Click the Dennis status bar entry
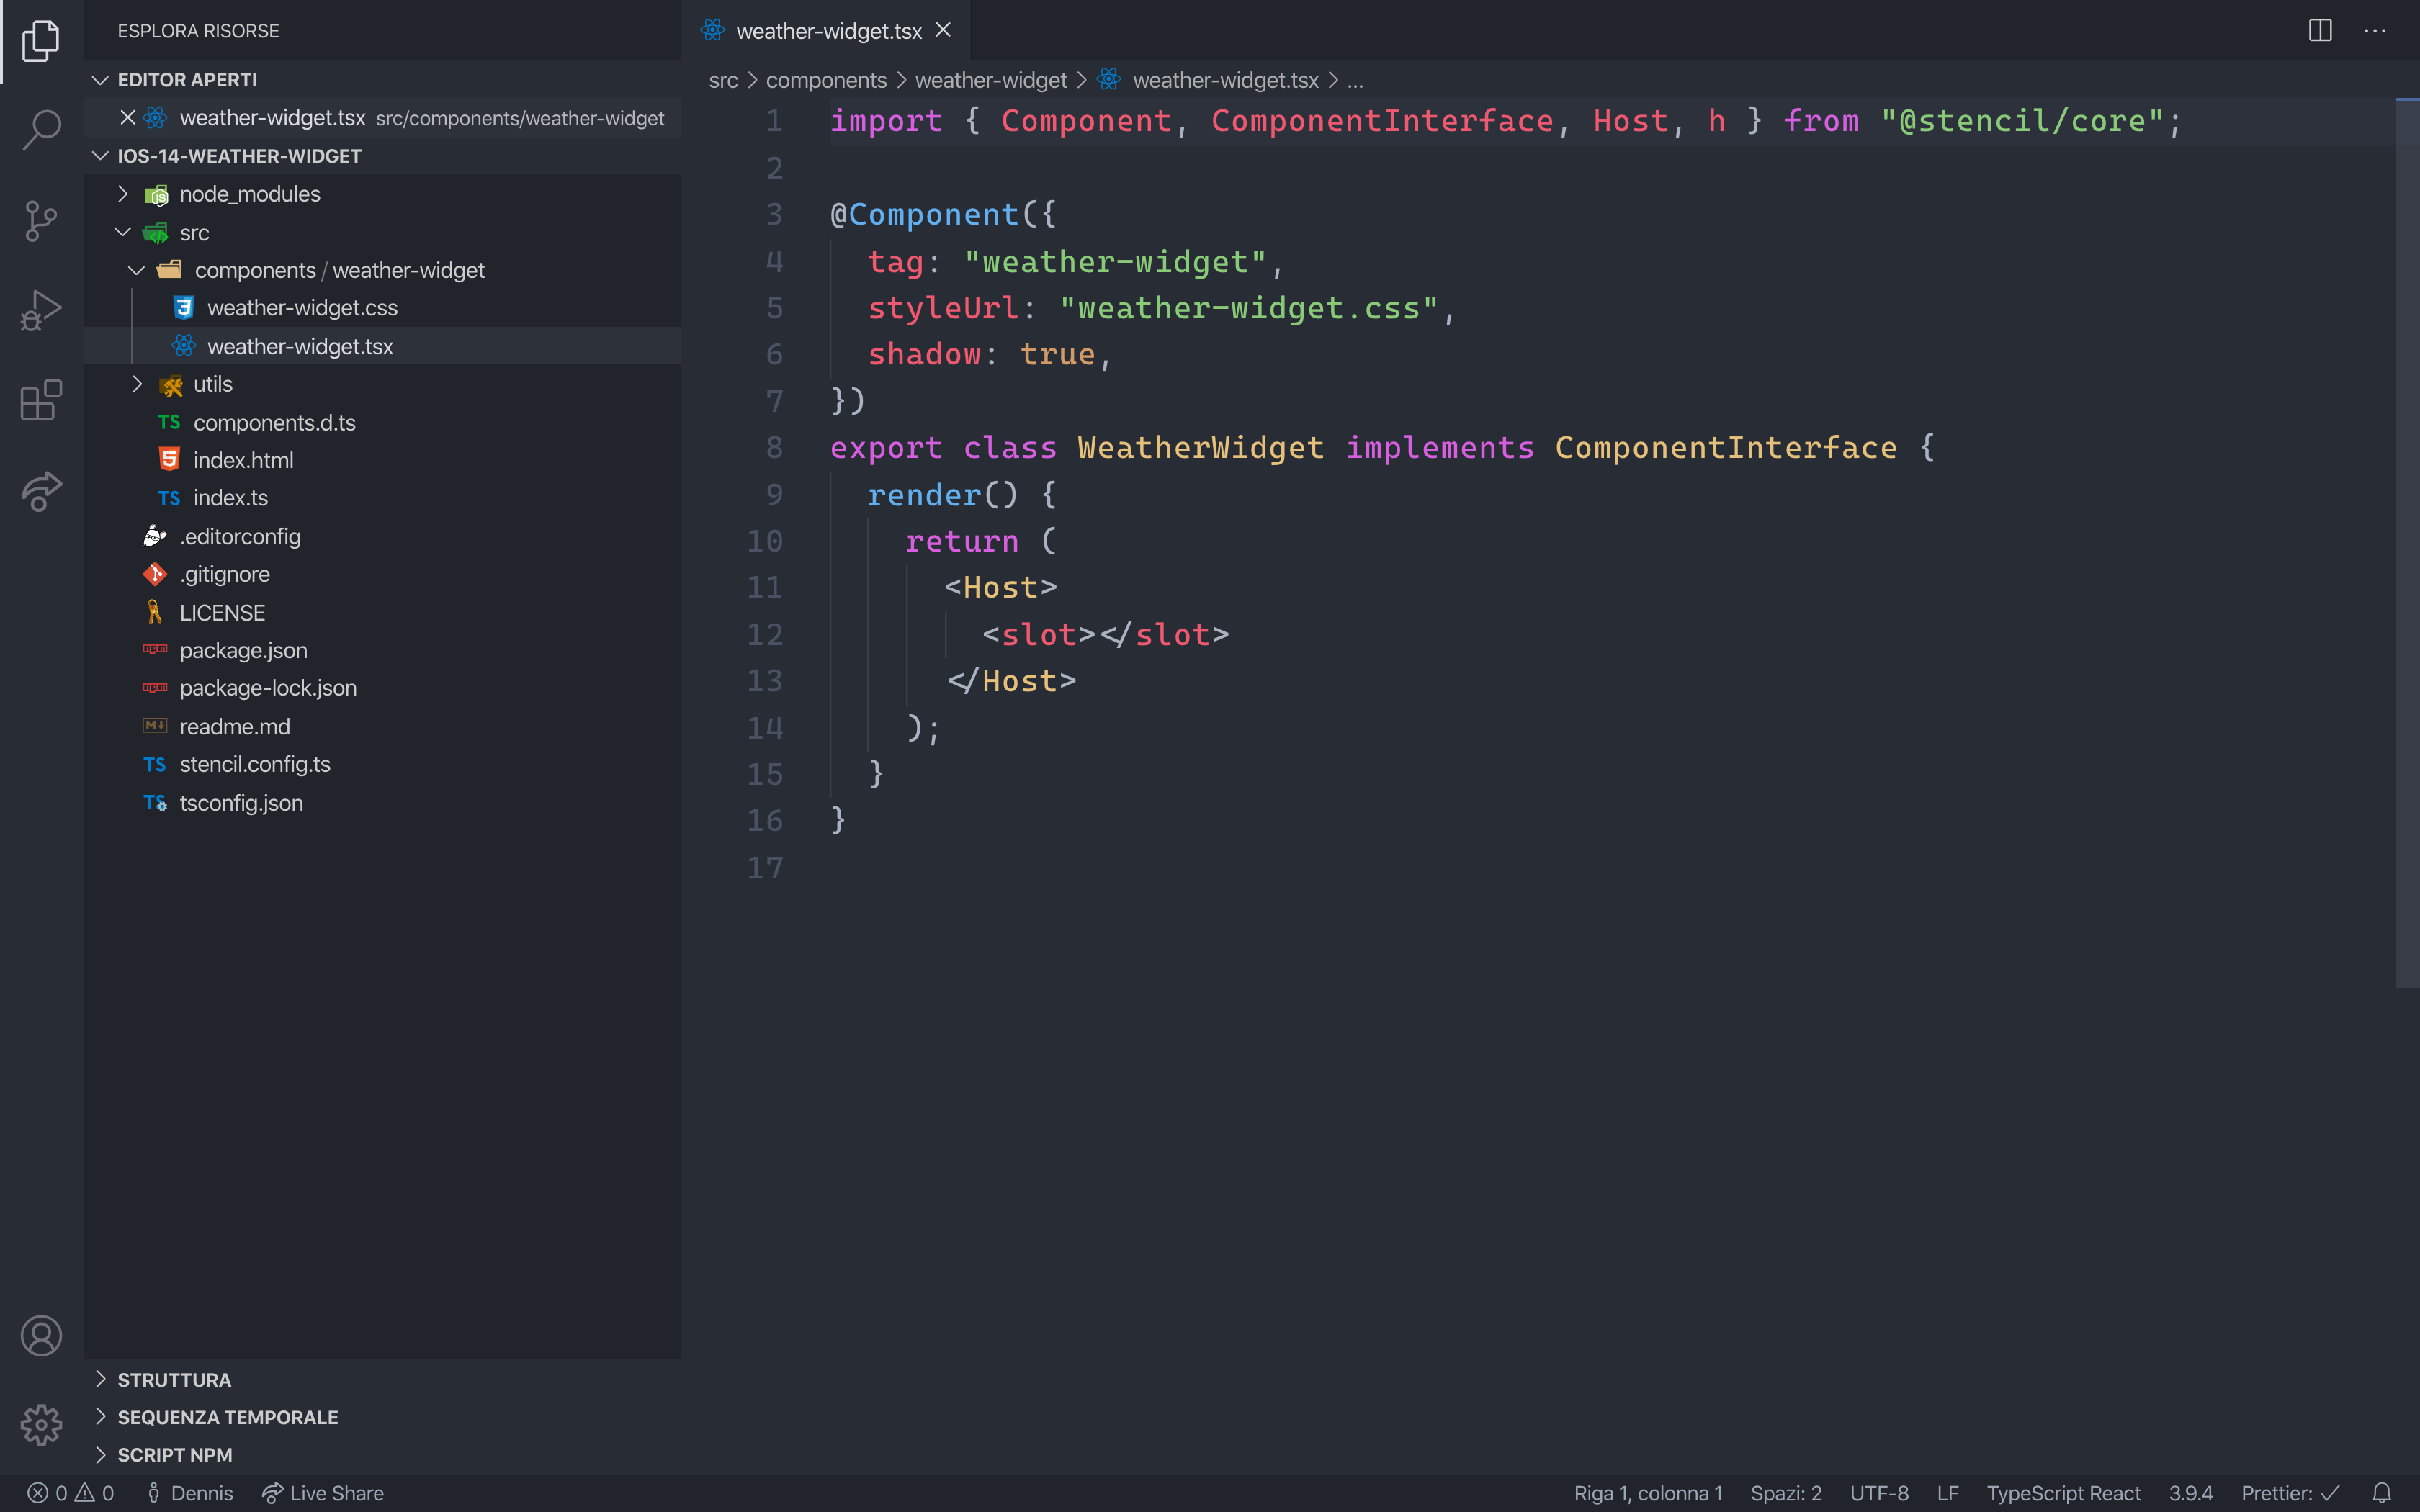The height and width of the screenshot is (1512, 2420). [x=190, y=1493]
